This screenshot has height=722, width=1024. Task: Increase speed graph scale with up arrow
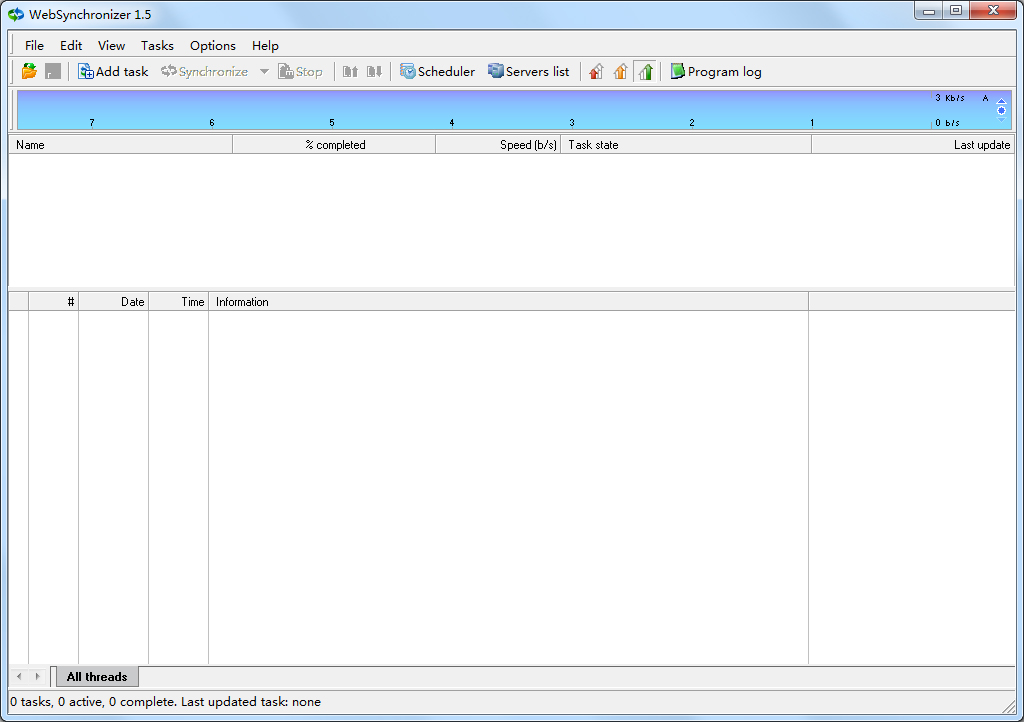1001,101
